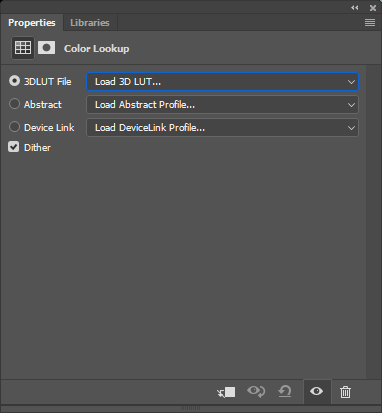Open the Properties panel flyout menu
The width and height of the screenshot is (382, 413).
[370, 22]
